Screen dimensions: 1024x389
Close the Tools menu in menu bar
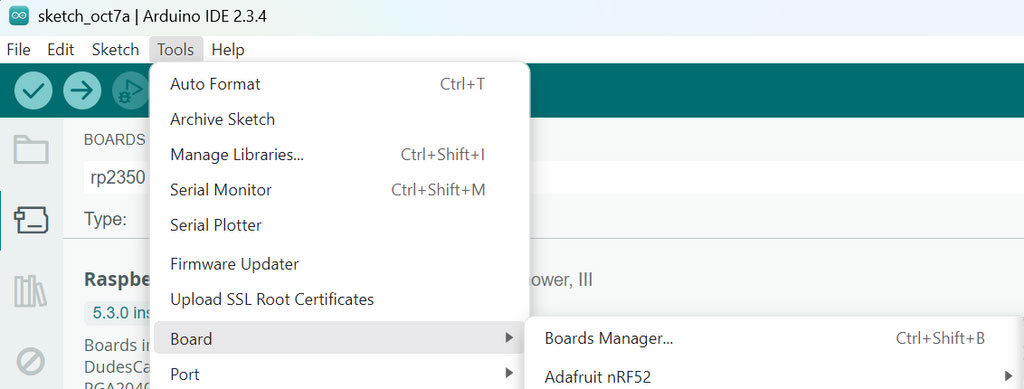[176, 50]
